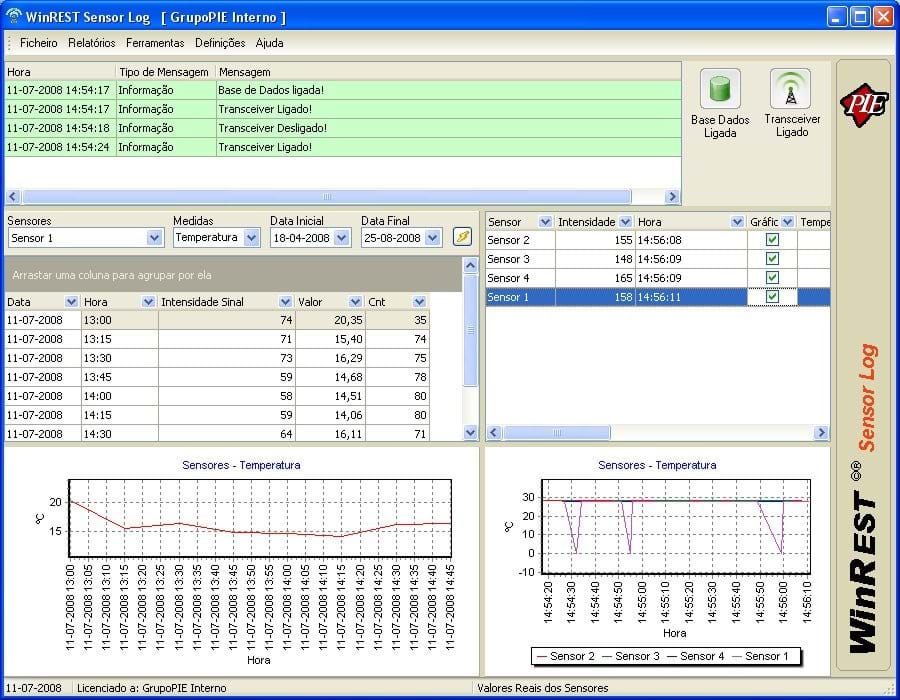Click the Hora column header in message log
This screenshot has height=700, width=900.
tap(60, 72)
